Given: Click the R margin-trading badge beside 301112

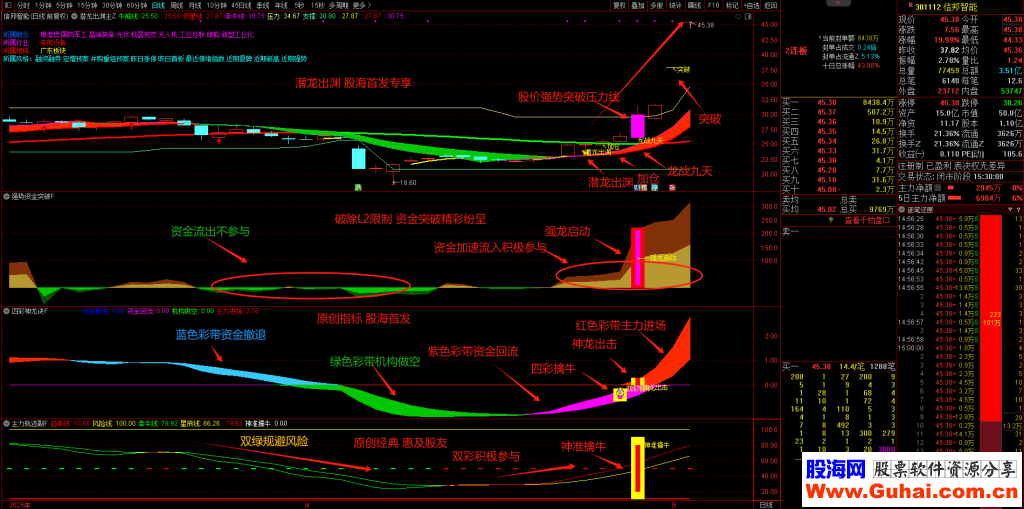Looking at the screenshot, I should coord(910,5).
